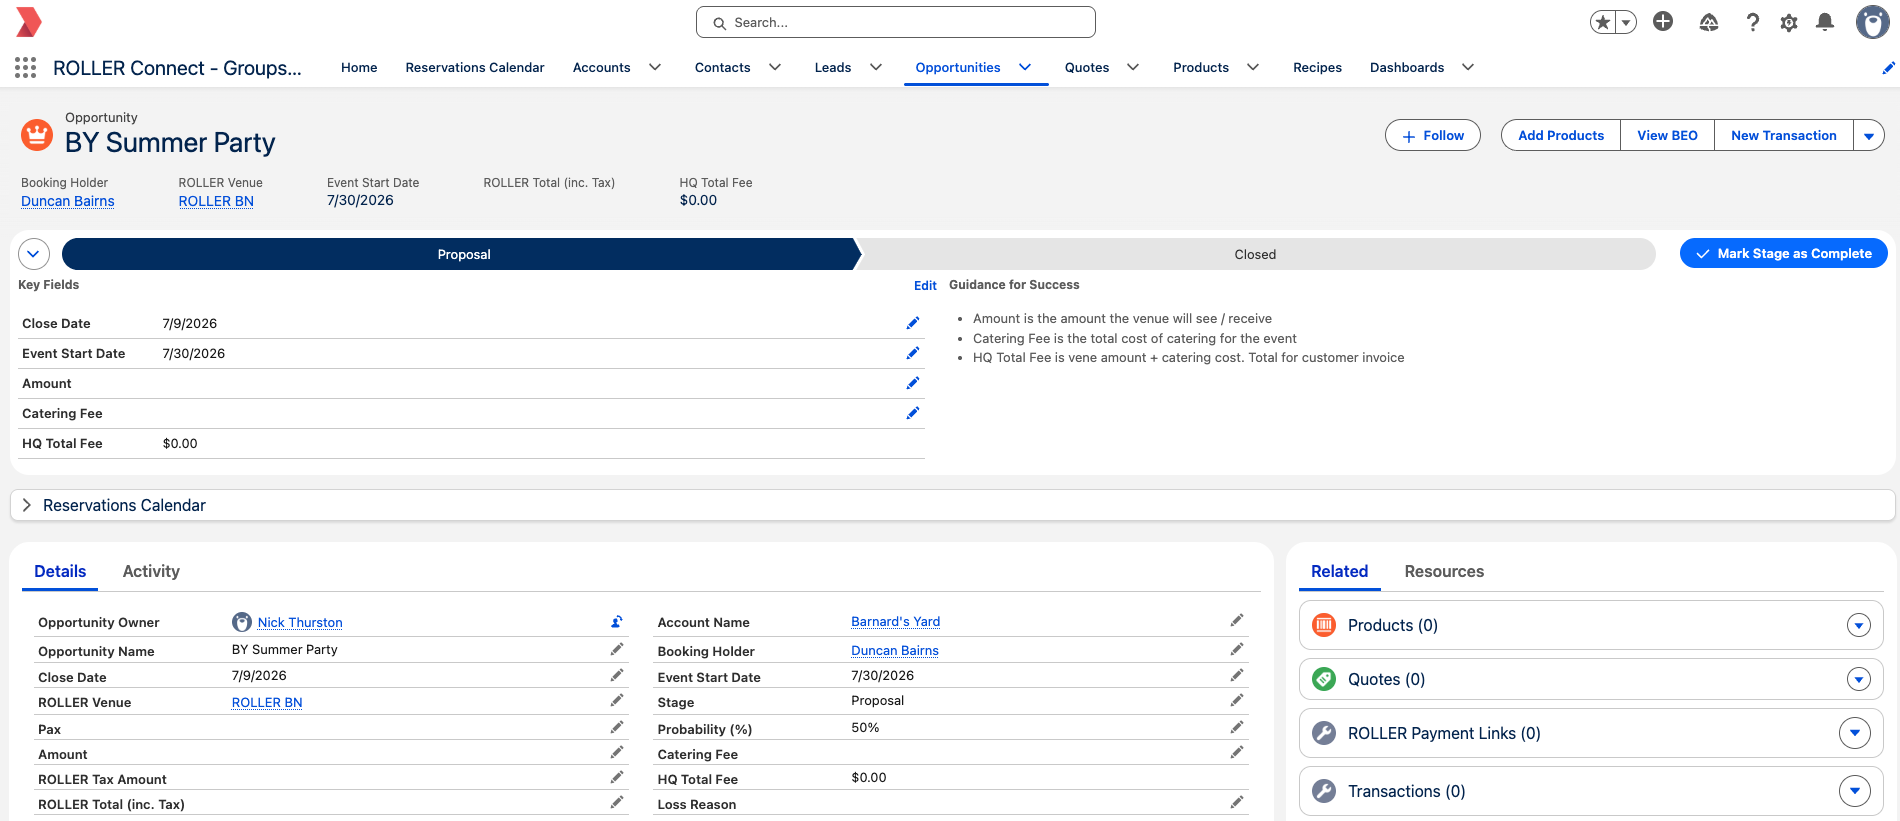Open Leads nav dropdown chevron
Image resolution: width=1900 pixels, height=821 pixels.
click(x=876, y=68)
